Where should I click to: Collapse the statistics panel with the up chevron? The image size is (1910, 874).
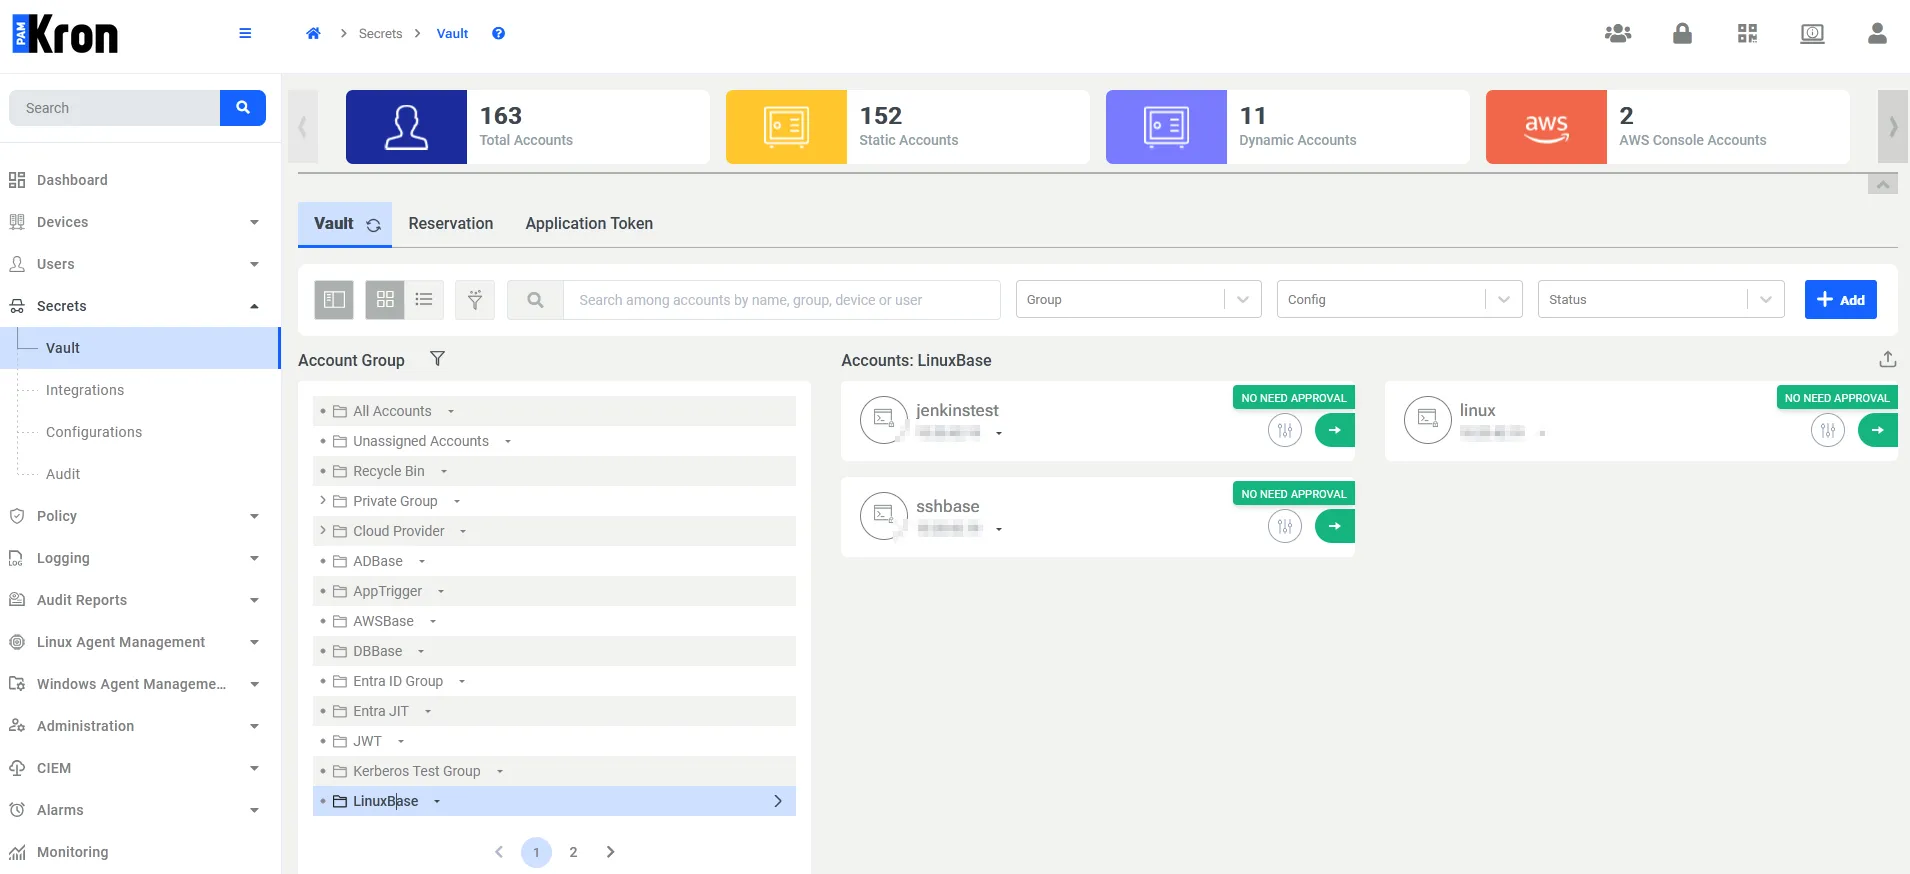(1883, 185)
